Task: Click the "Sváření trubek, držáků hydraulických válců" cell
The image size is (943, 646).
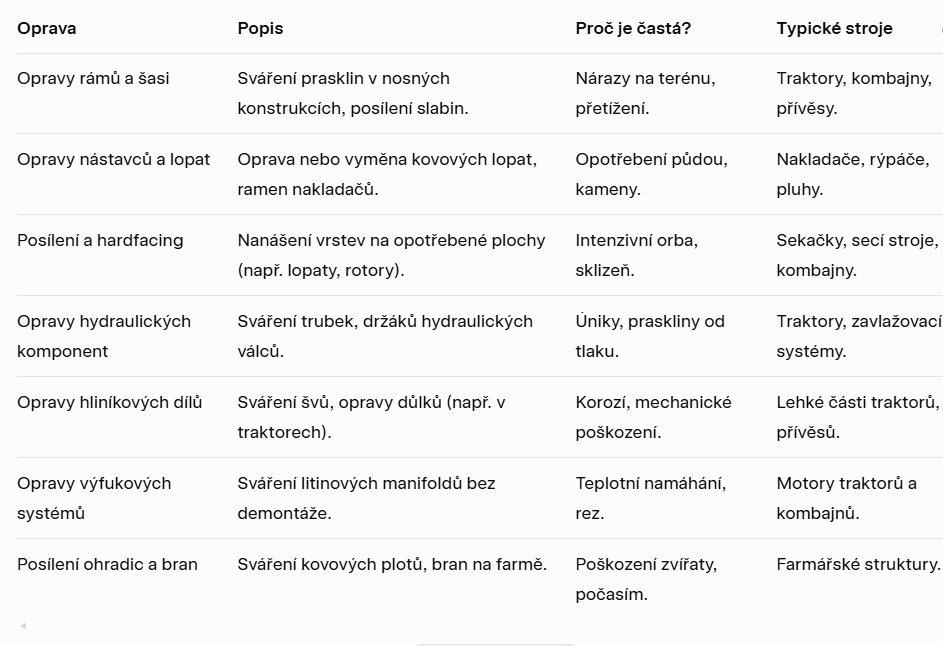Action: (x=384, y=336)
